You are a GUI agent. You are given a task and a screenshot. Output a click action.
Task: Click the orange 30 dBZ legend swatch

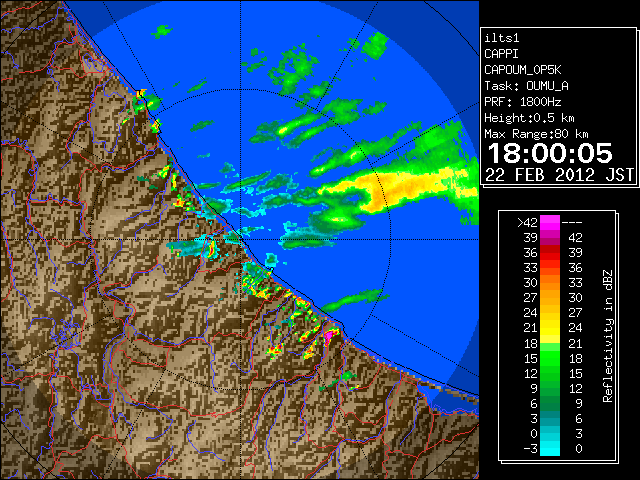[550, 282]
